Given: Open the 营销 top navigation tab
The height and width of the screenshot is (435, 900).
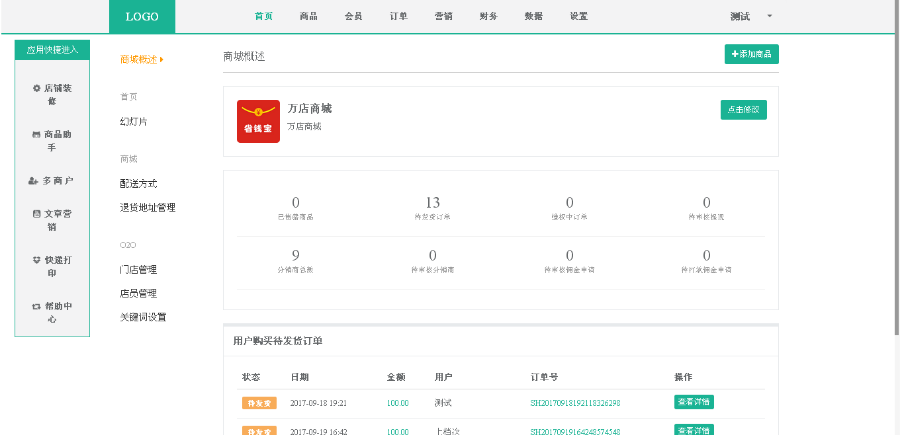Looking at the screenshot, I should [443, 17].
